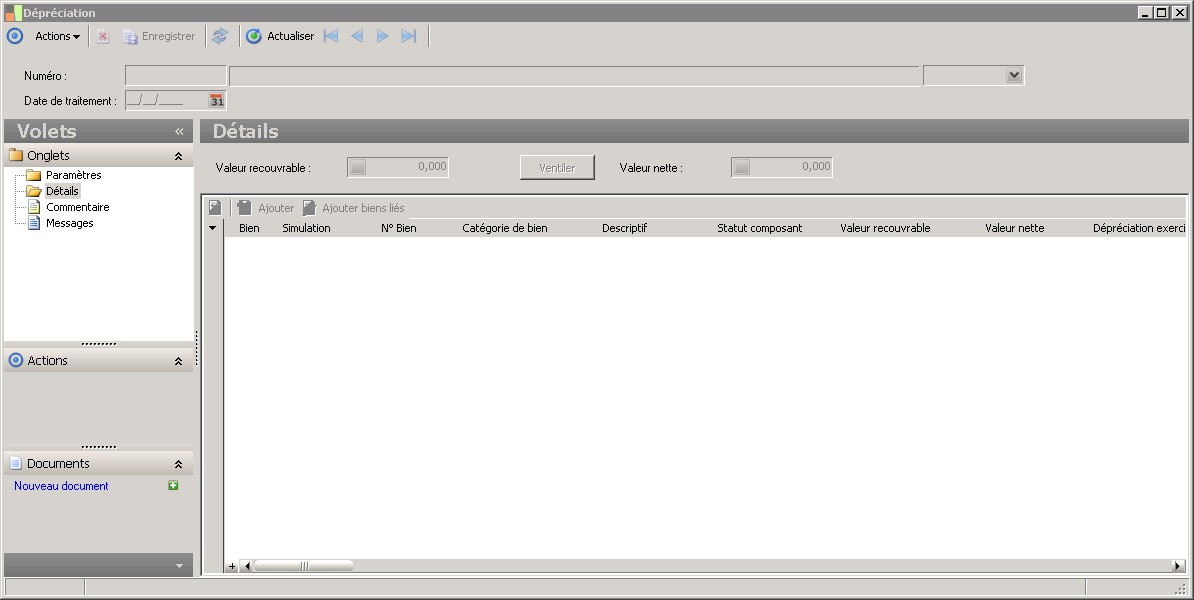Click the Actualiser refresh button
This screenshot has height=600, width=1194.
(280, 36)
